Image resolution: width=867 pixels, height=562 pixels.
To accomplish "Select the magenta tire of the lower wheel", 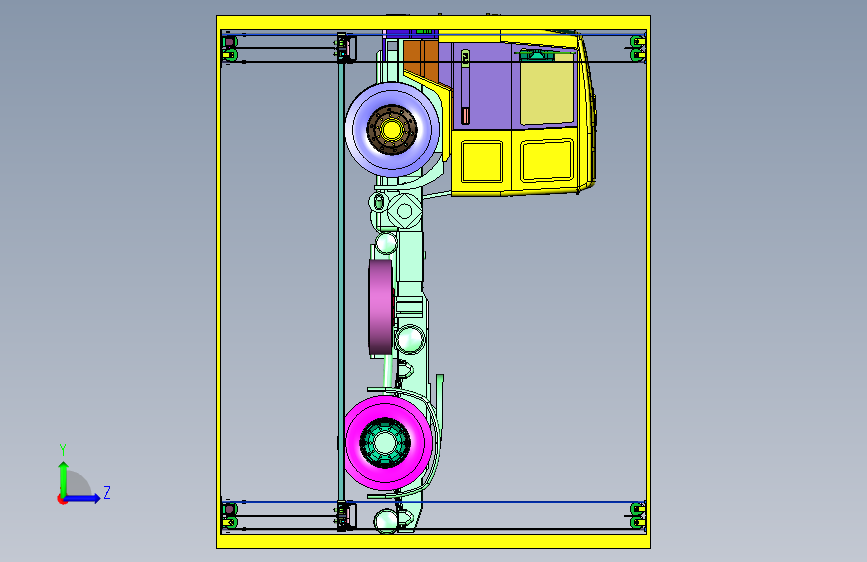I will pyautogui.click(x=387, y=443).
